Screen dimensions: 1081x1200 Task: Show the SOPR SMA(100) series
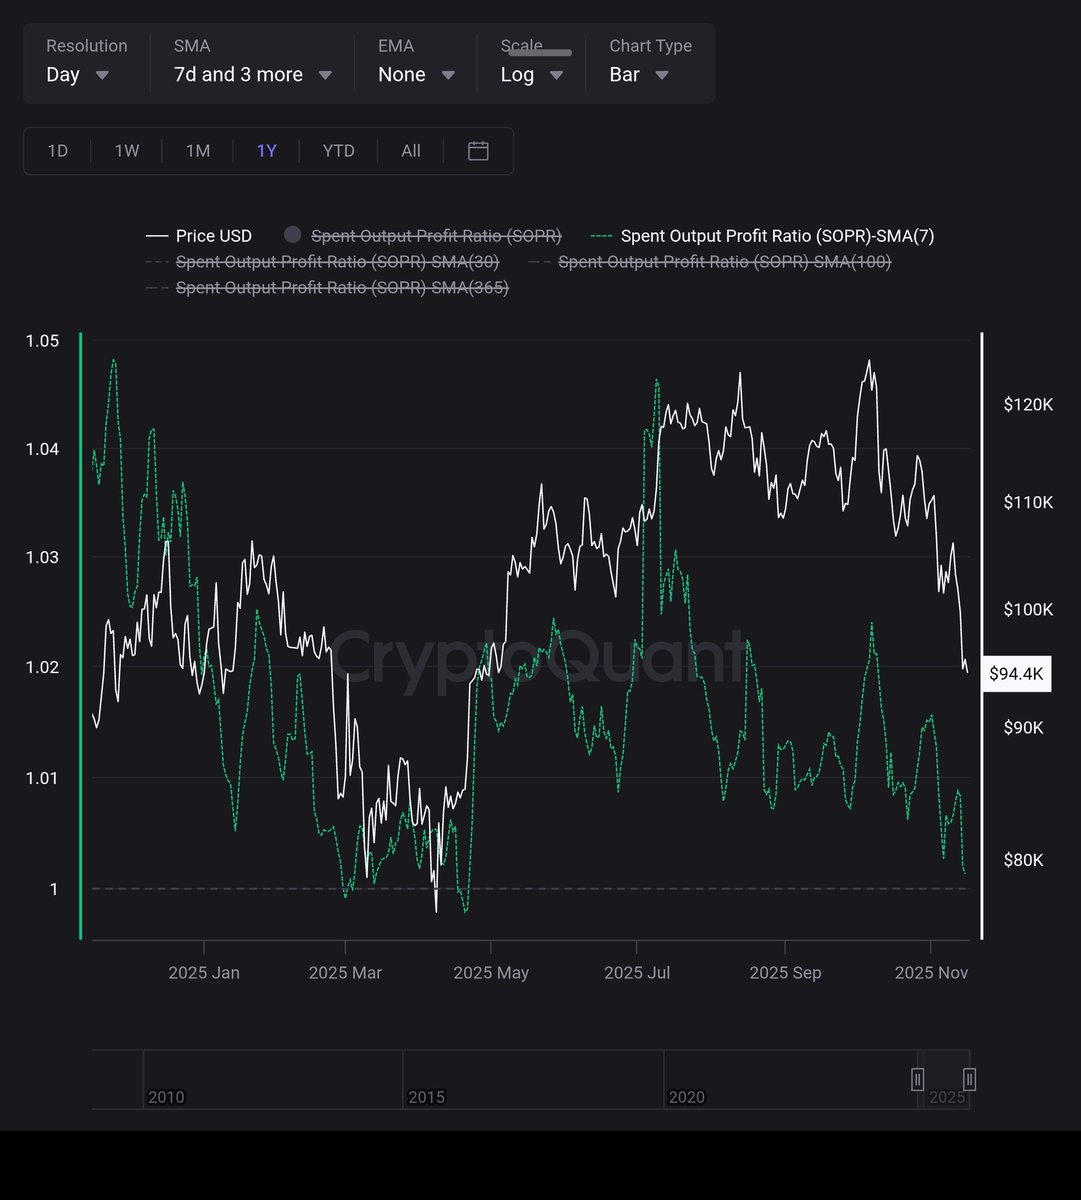pyautogui.click(x=725, y=262)
